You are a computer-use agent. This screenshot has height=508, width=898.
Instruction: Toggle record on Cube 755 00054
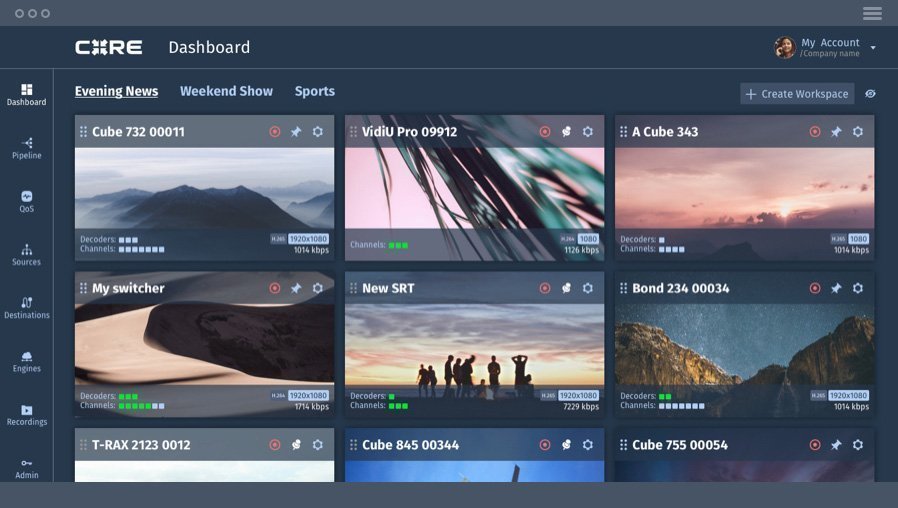815,444
